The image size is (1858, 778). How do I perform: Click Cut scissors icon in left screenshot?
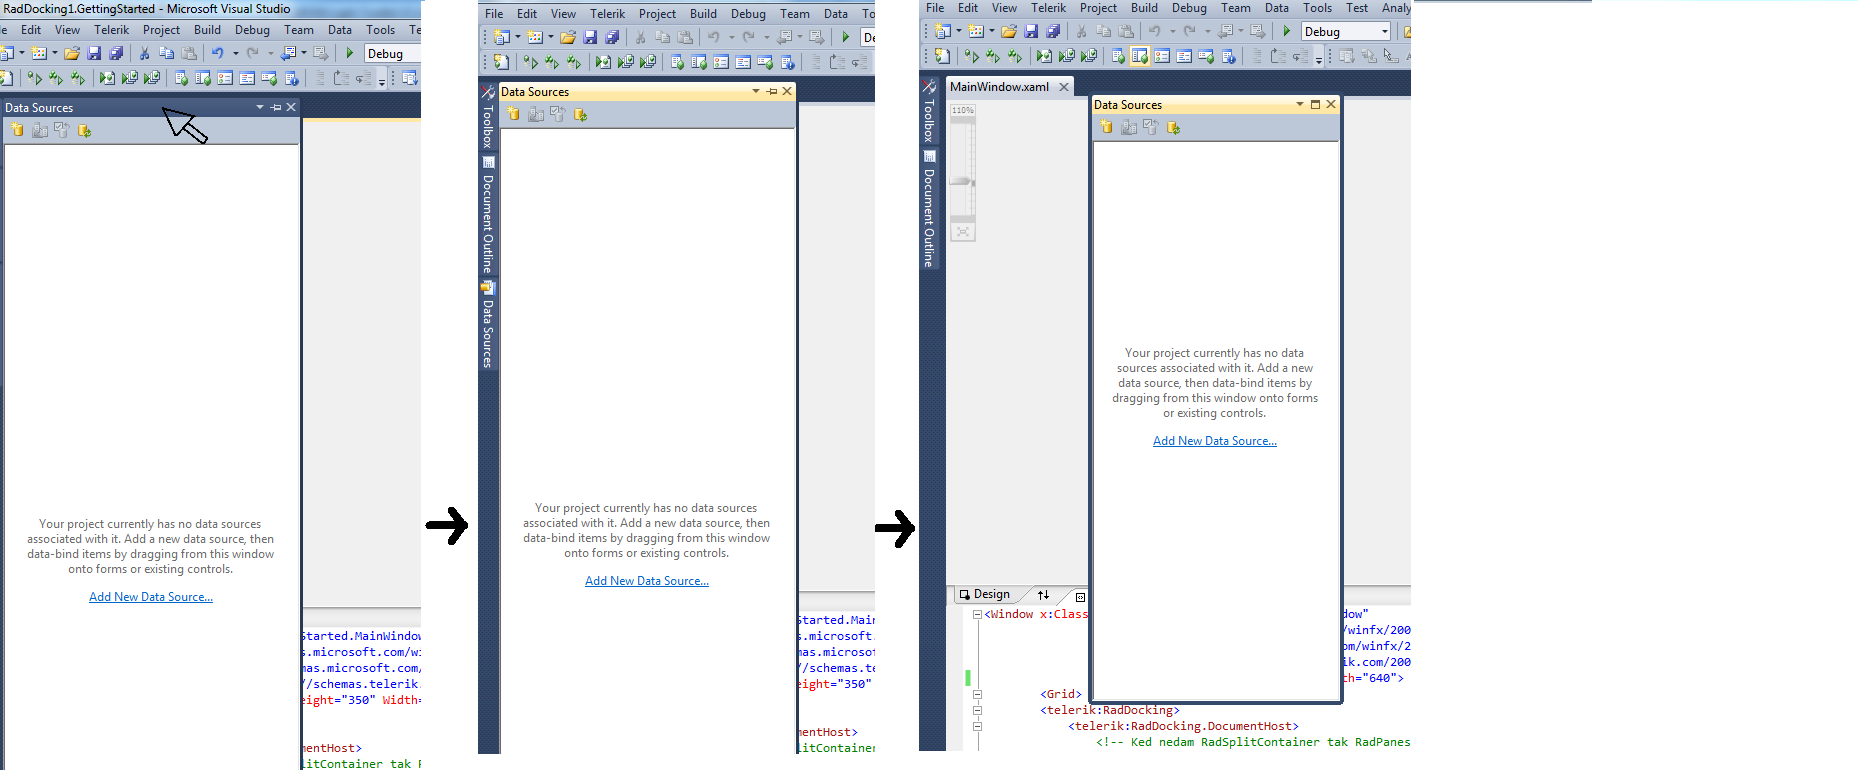pos(144,53)
